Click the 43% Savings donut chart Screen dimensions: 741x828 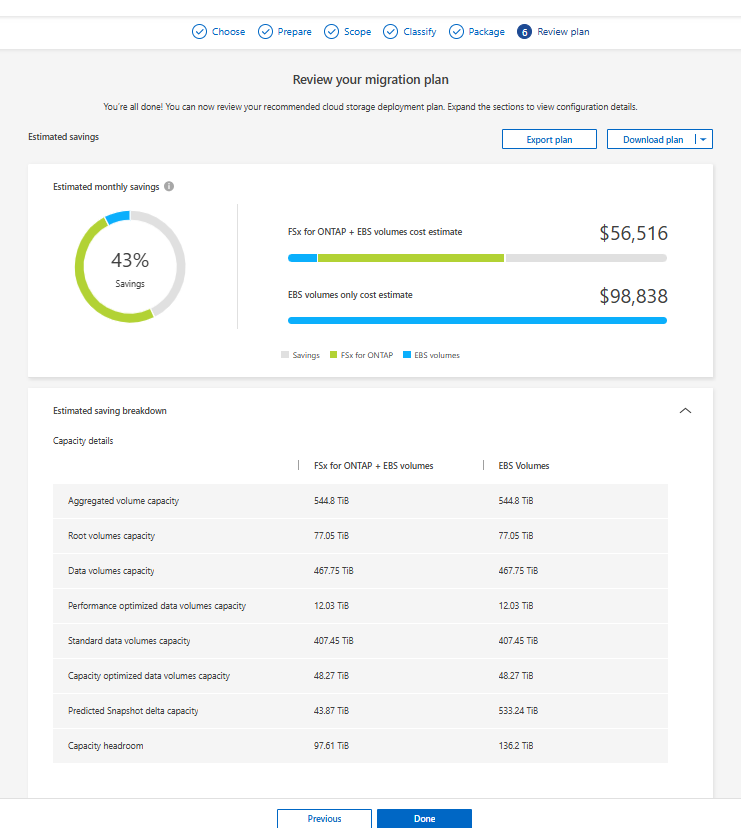tap(130, 266)
